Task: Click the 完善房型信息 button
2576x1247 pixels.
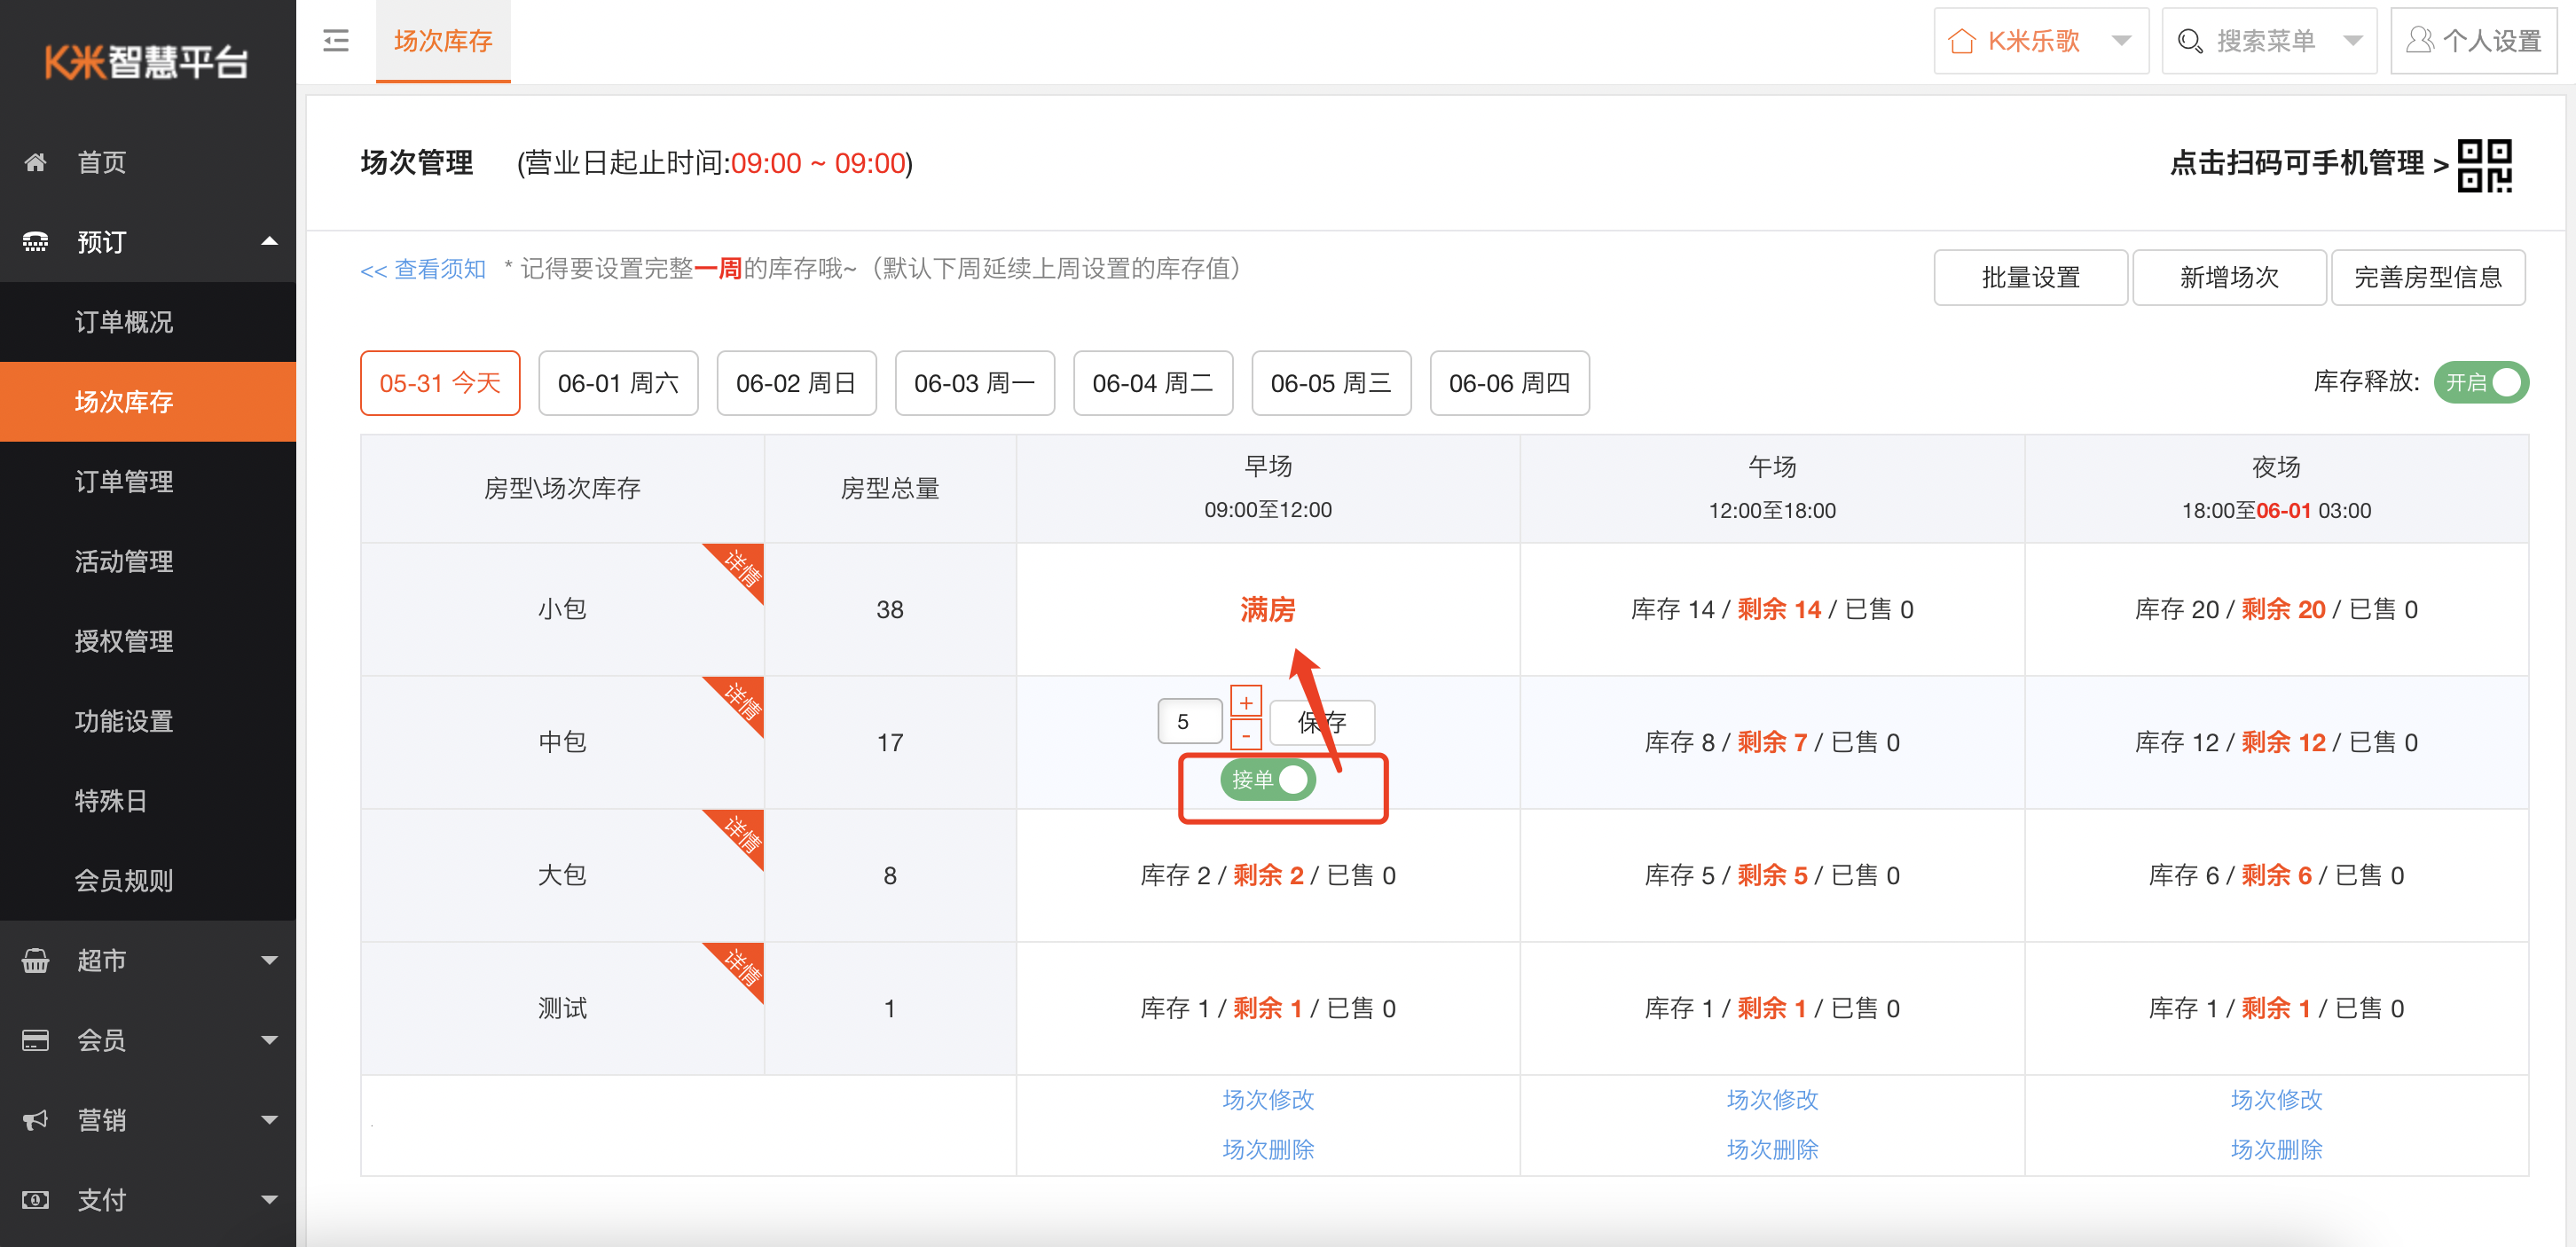Action: [x=2428, y=277]
